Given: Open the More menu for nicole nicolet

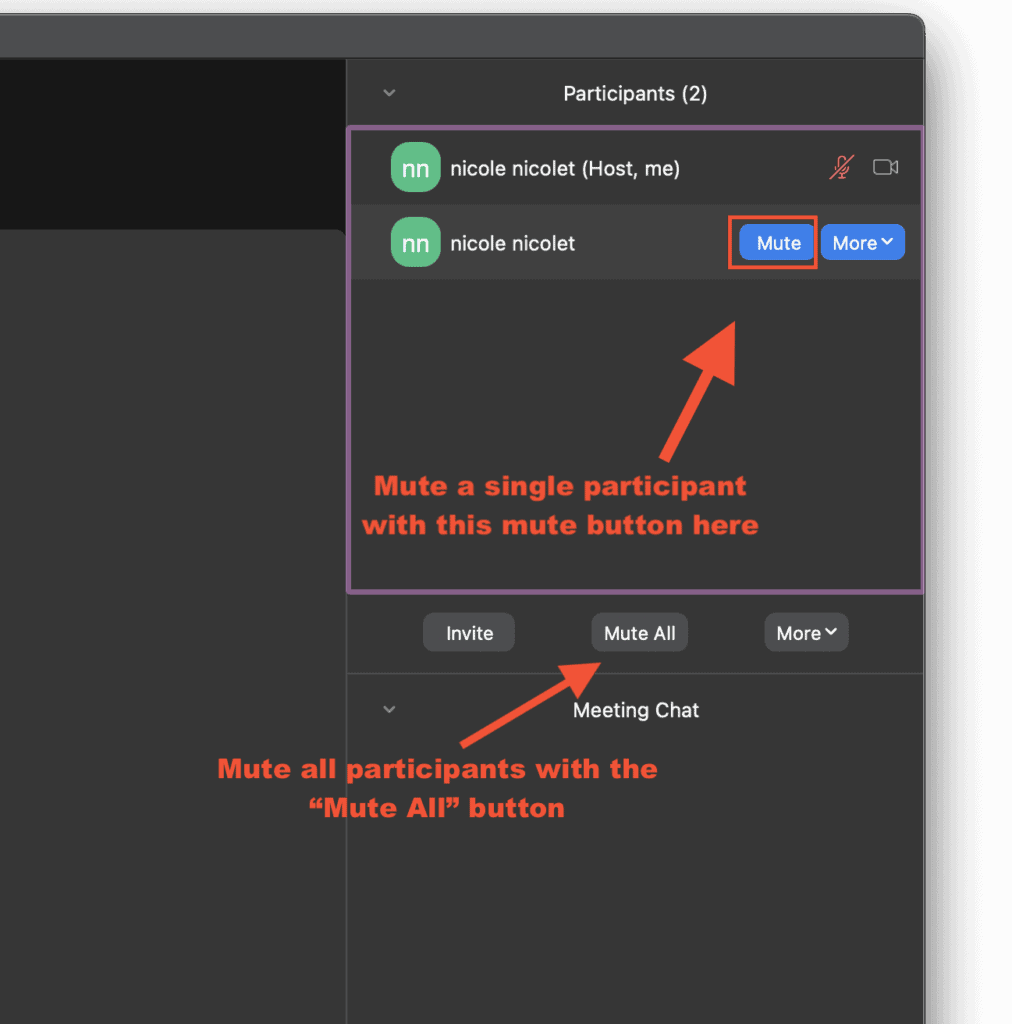Looking at the screenshot, I should (862, 242).
